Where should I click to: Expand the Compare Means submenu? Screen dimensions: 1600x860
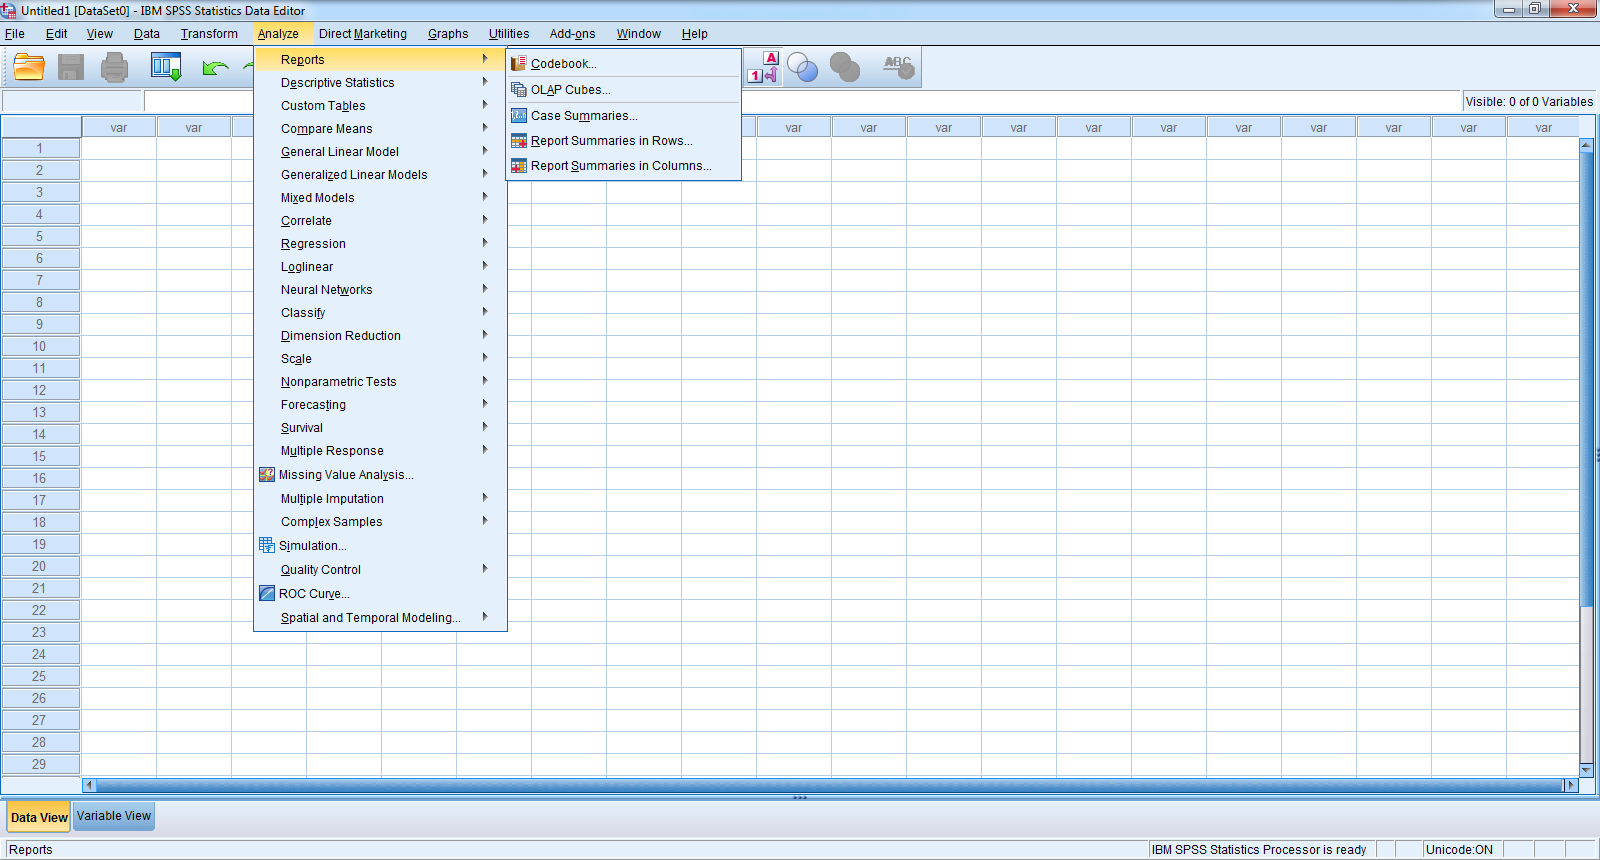[x=380, y=129]
